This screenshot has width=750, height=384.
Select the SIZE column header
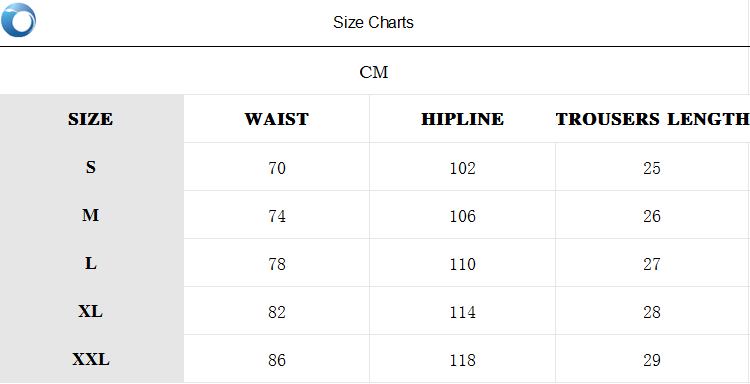tap(90, 119)
